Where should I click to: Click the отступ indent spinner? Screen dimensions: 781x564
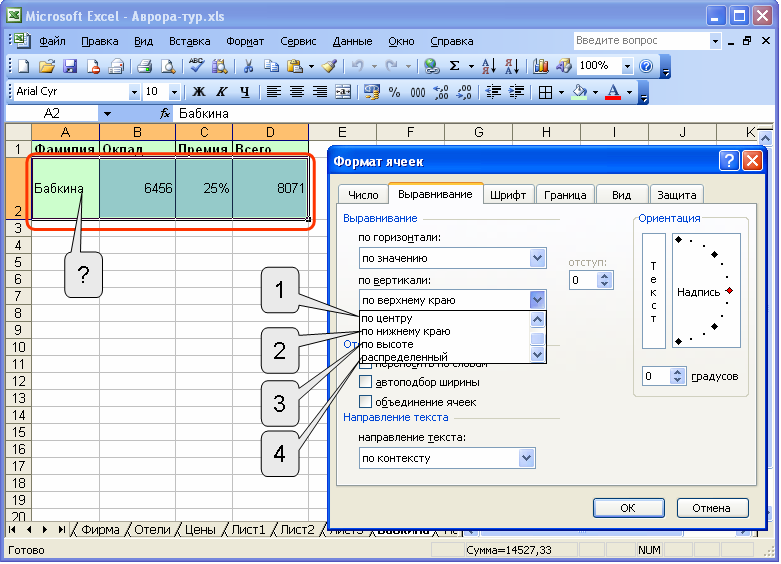604,280
